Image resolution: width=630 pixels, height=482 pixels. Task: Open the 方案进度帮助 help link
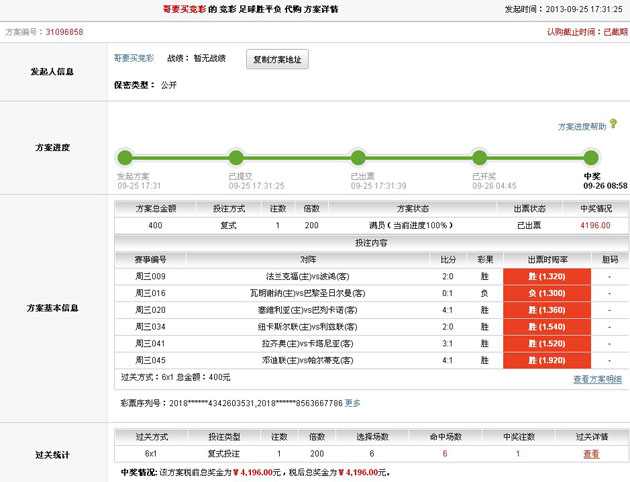pyautogui.click(x=581, y=127)
